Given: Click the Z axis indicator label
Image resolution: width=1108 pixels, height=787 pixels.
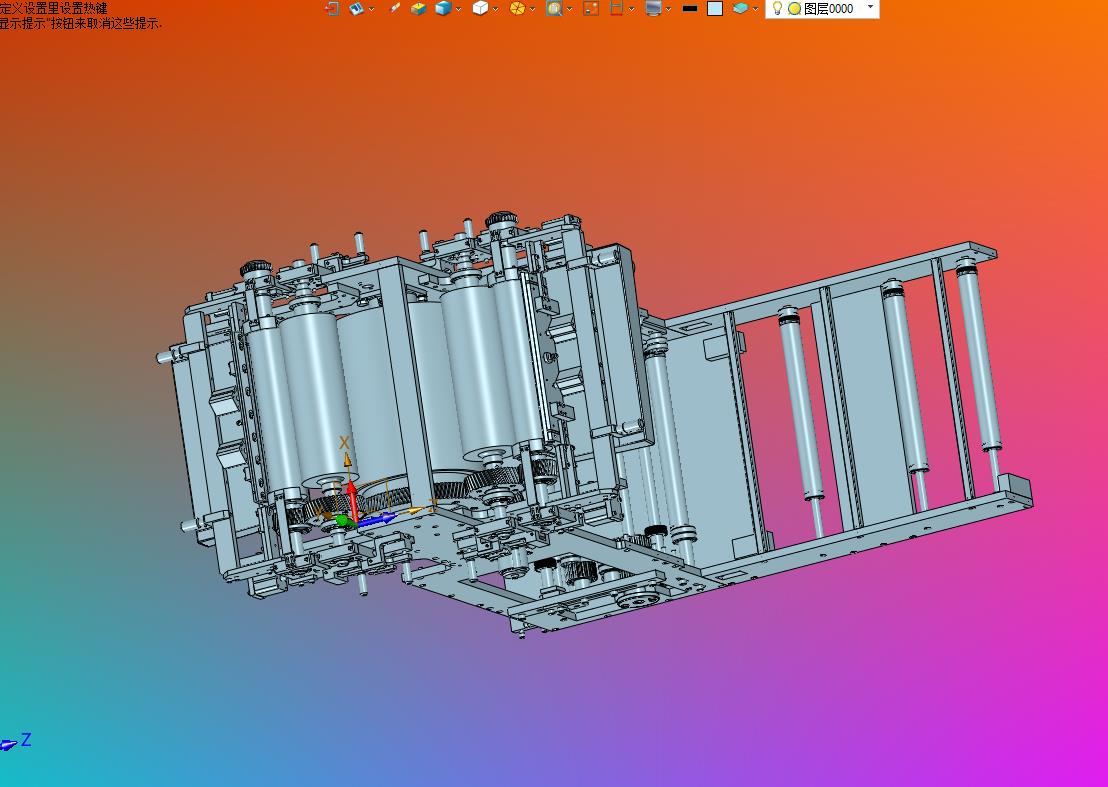Looking at the screenshot, I should coord(26,739).
